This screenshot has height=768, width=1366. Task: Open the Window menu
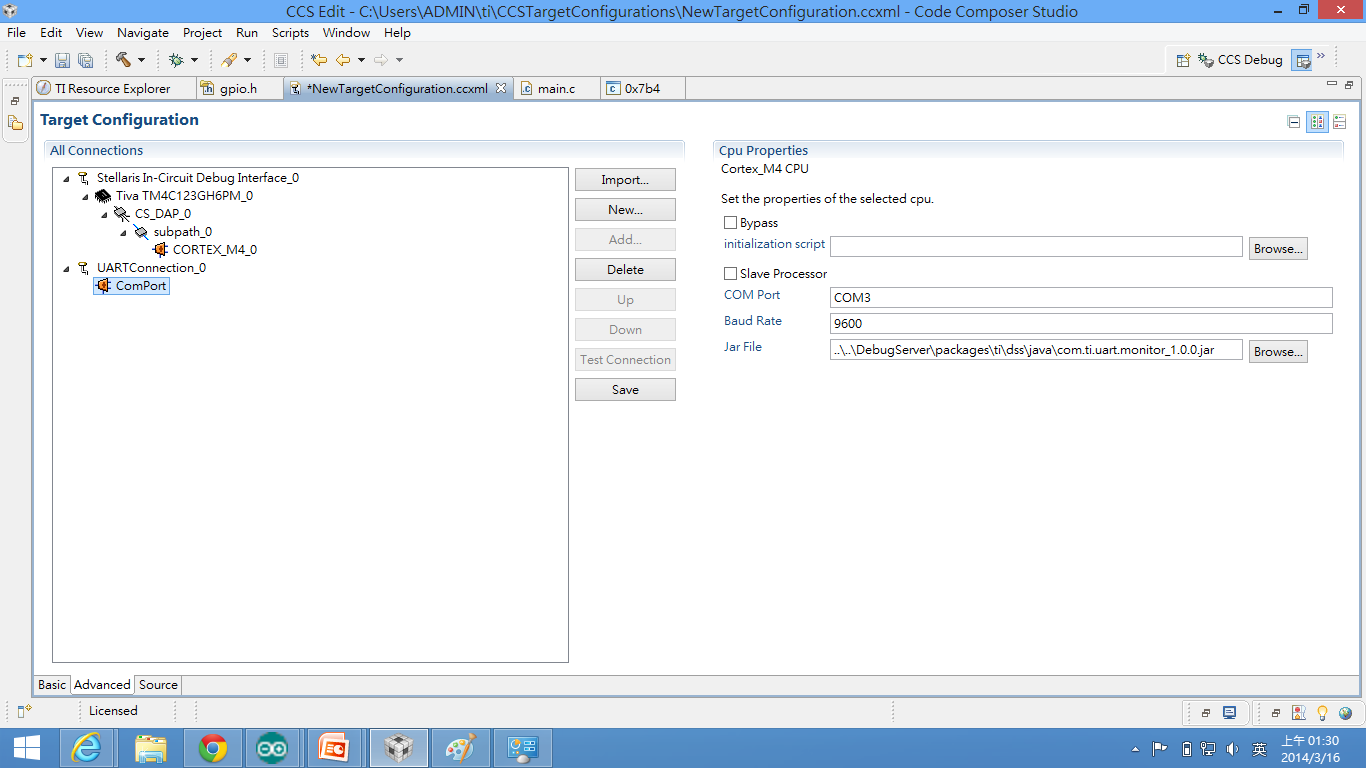[x=347, y=33]
